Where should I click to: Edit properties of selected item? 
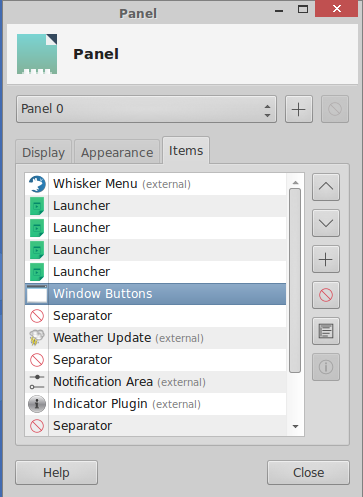pyautogui.click(x=326, y=331)
